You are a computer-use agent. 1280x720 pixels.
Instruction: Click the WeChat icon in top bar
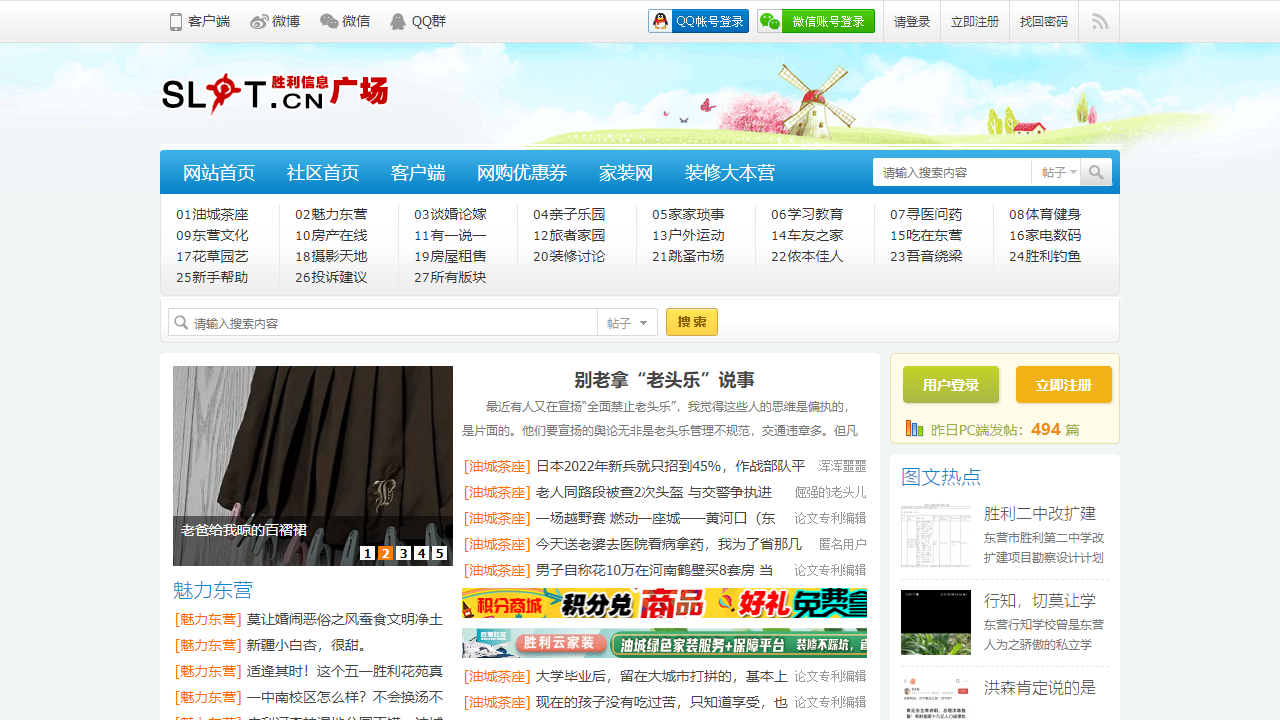pos(329,22)
